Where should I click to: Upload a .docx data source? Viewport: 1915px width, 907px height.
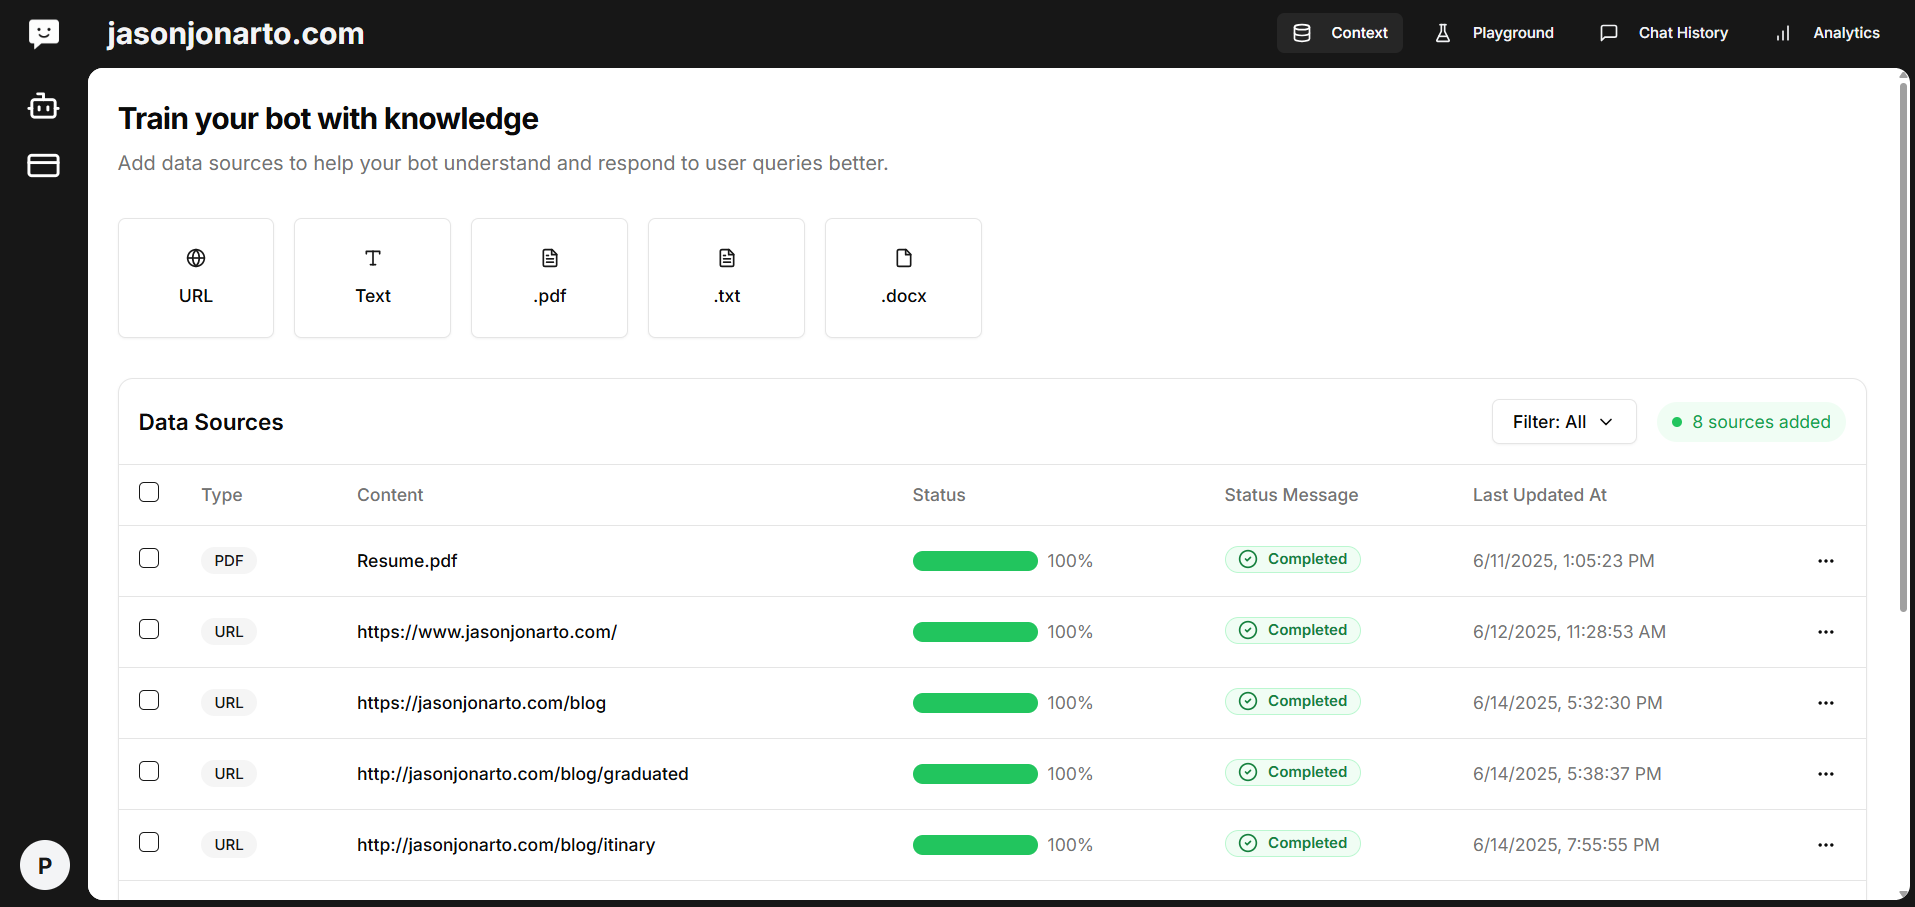coord(903,278)
